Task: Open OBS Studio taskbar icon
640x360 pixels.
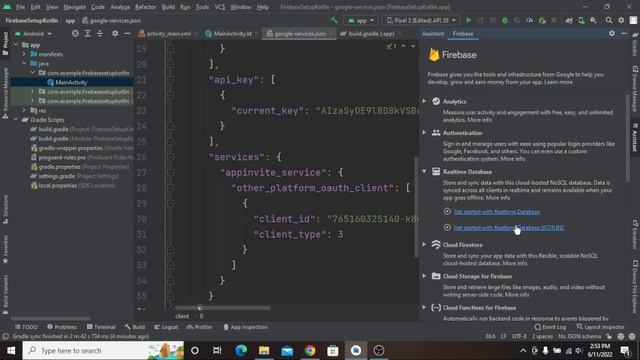Action: tap(379, 351)
